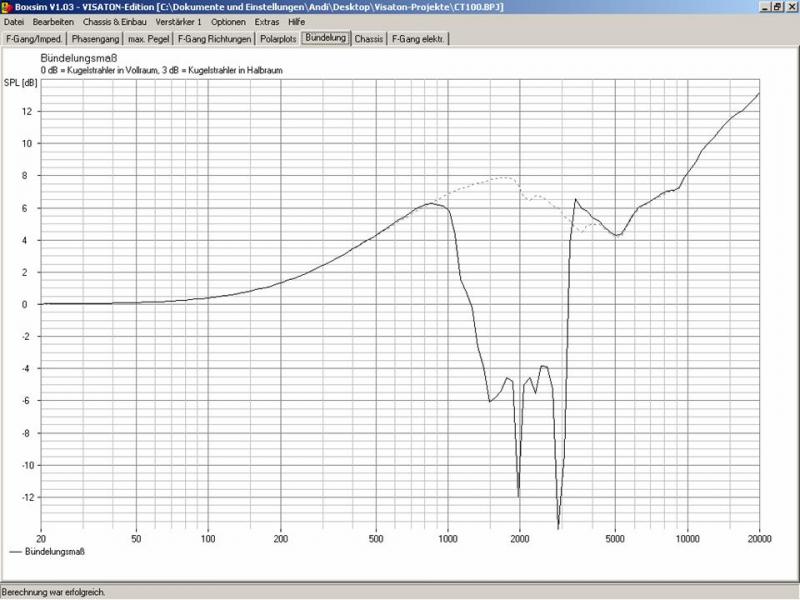Image resolution: width=800 pixels, height=600 pixels.
Task: Click the 200 frequency axis label
Action: coord(281,539)
